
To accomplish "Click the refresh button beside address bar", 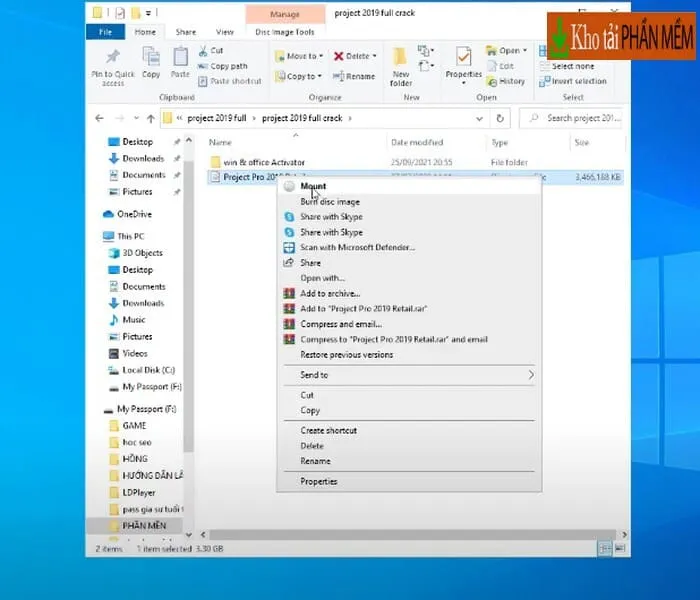I will click(x=500, y=118).
